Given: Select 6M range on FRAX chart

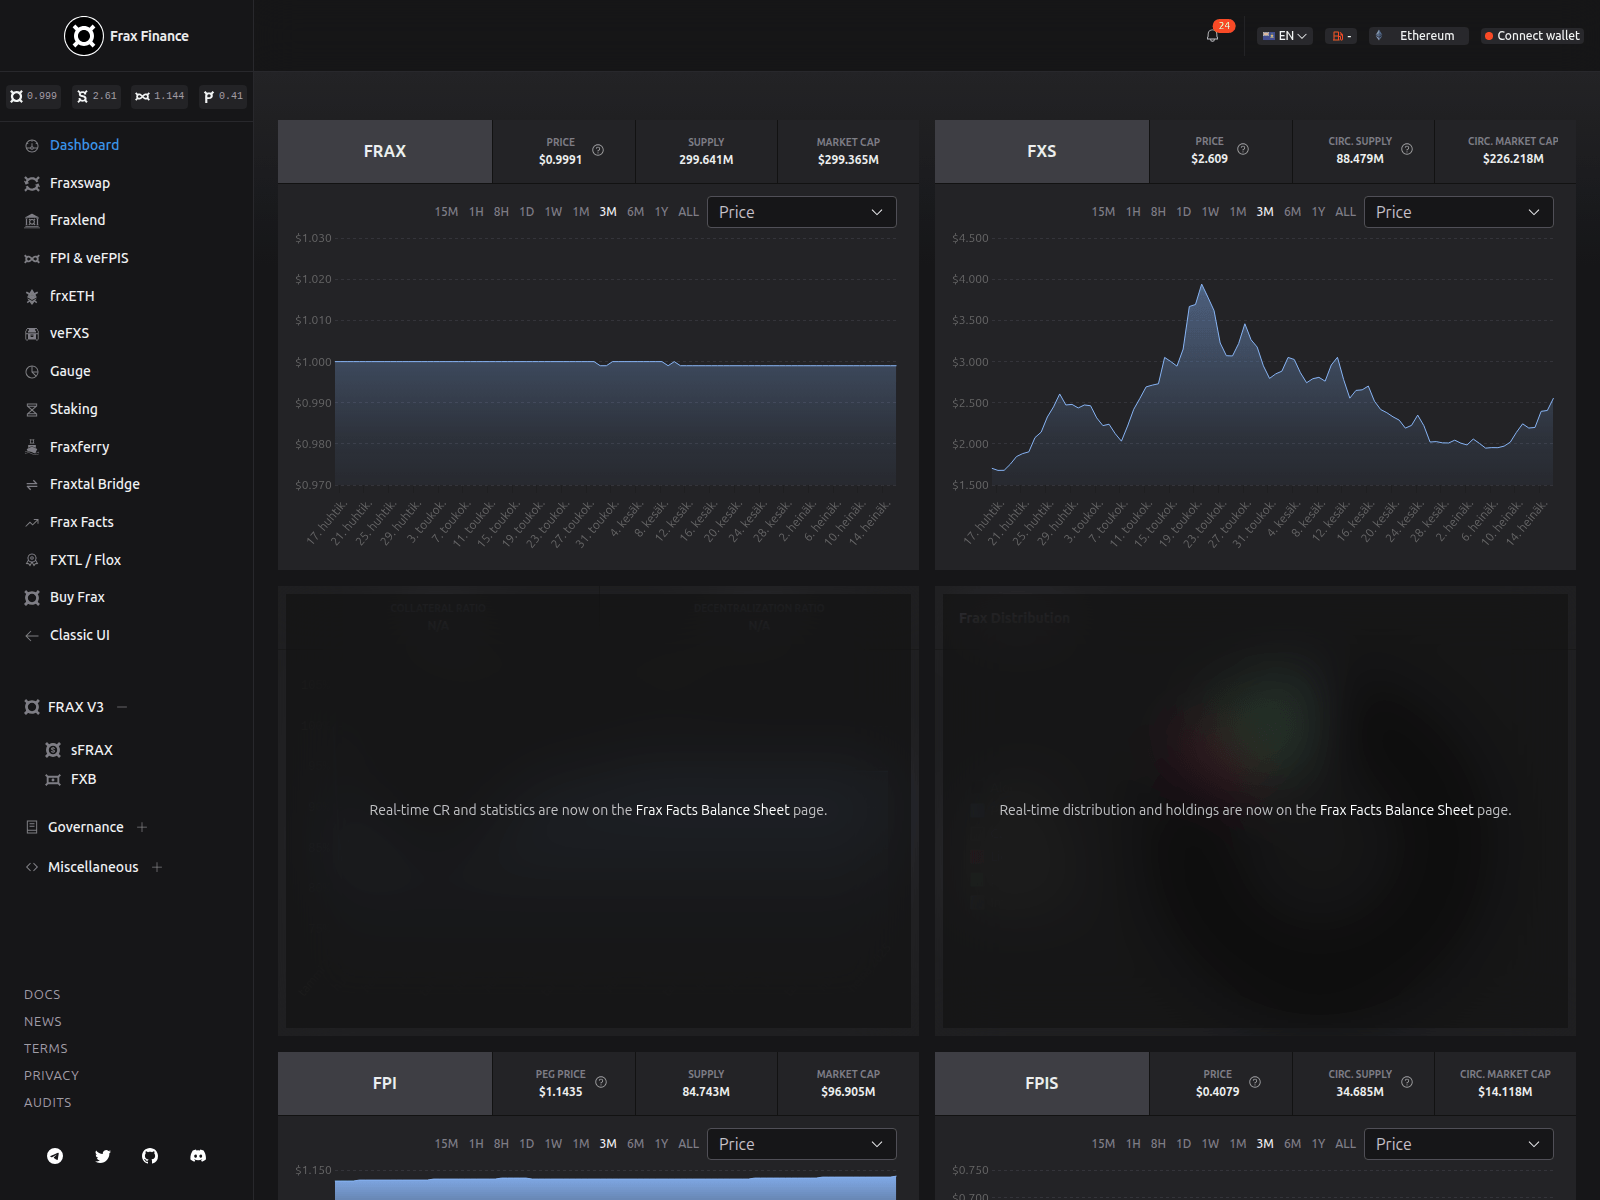Looking at the screenshot, I should 635,212.
